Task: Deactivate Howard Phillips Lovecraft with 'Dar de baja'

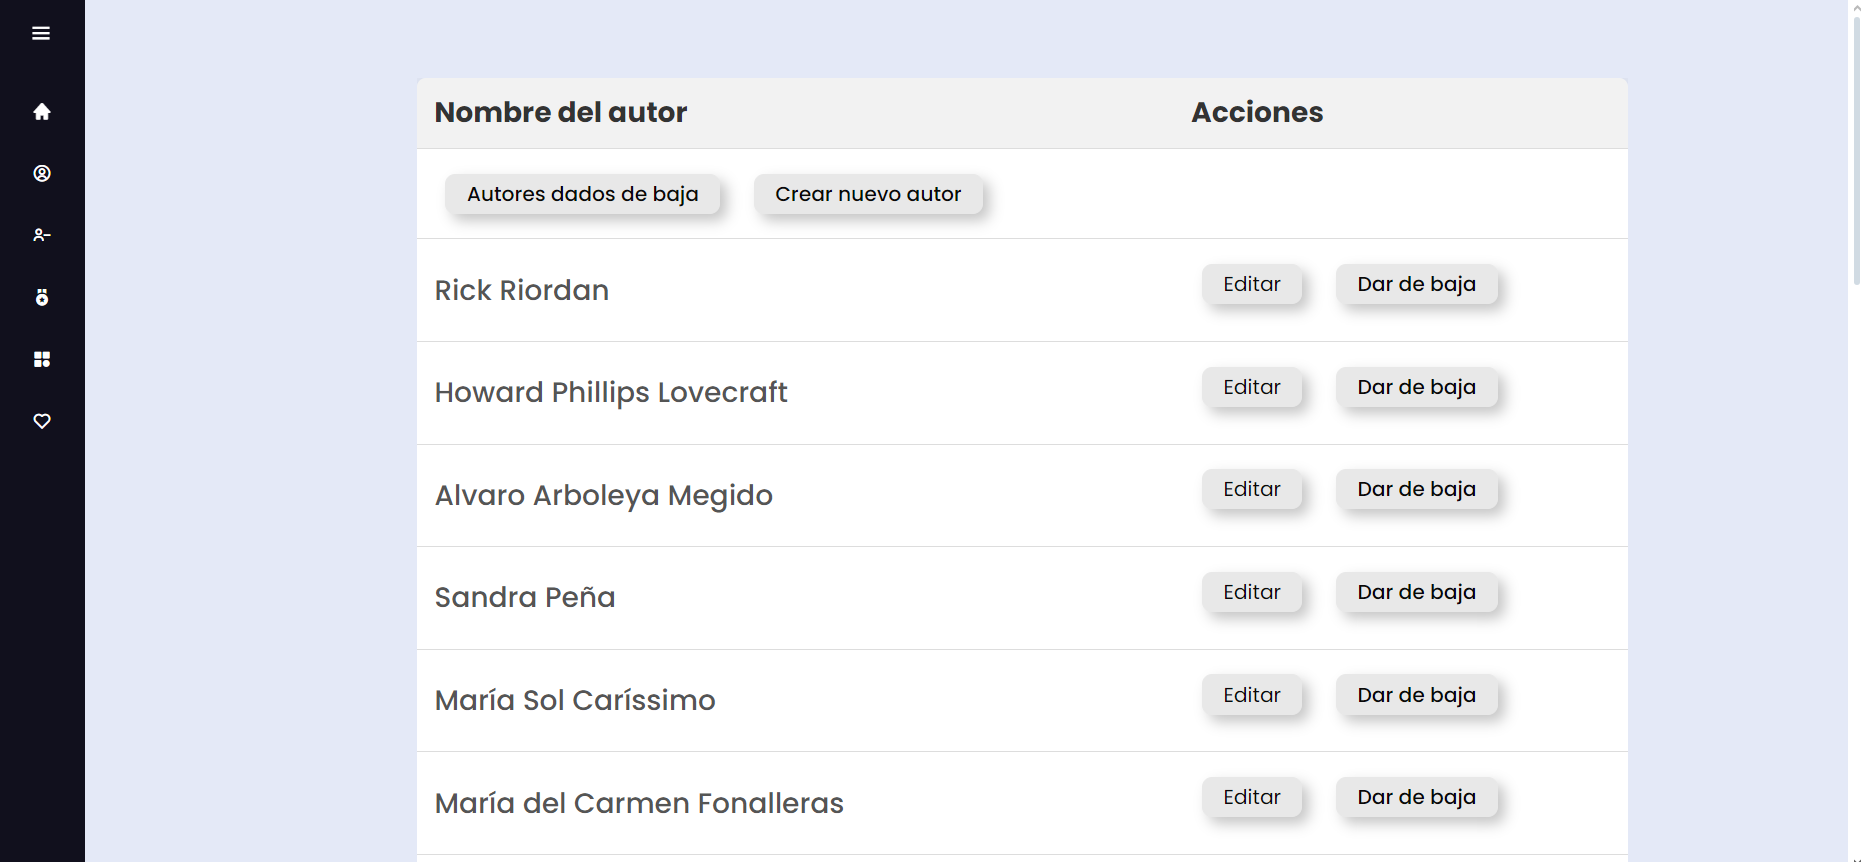Action: click(1416, 388)
